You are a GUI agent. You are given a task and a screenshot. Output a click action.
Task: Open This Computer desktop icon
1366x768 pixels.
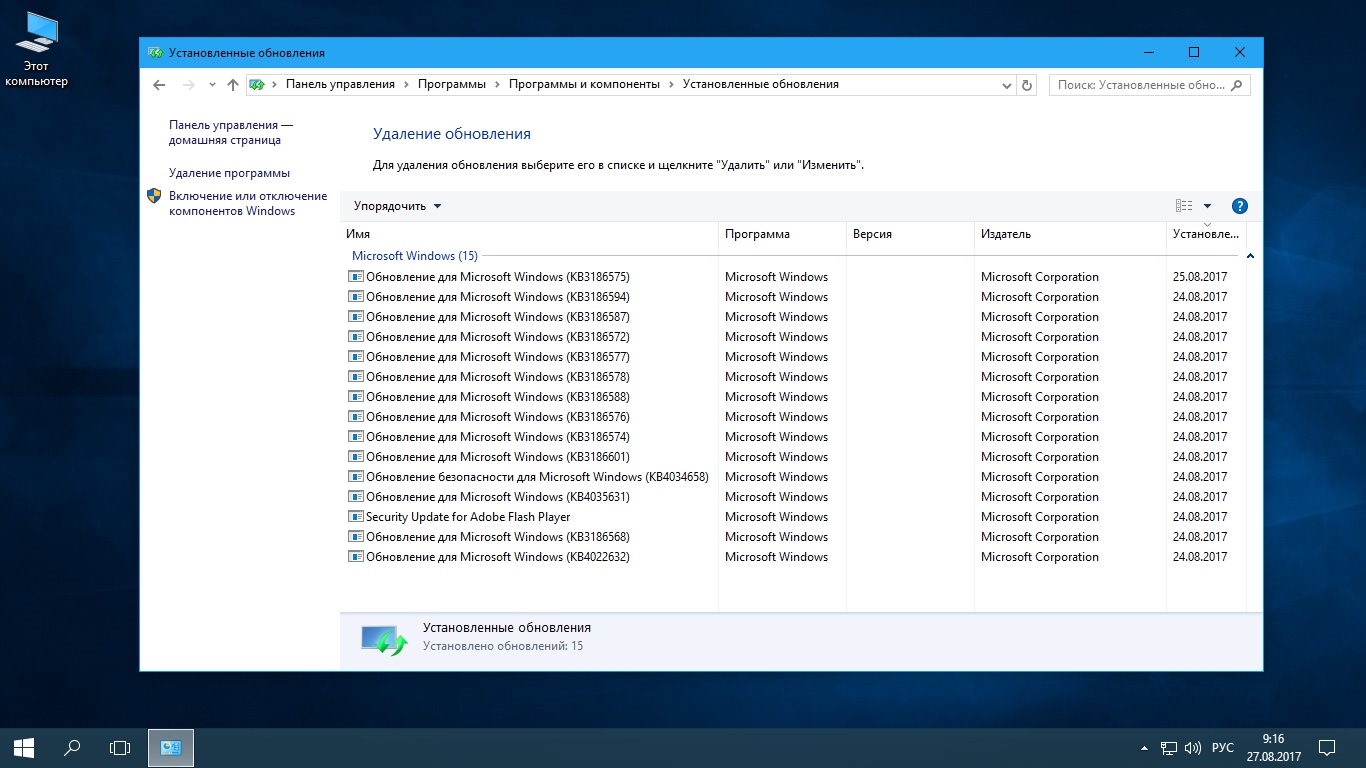(x=36, y=50)
